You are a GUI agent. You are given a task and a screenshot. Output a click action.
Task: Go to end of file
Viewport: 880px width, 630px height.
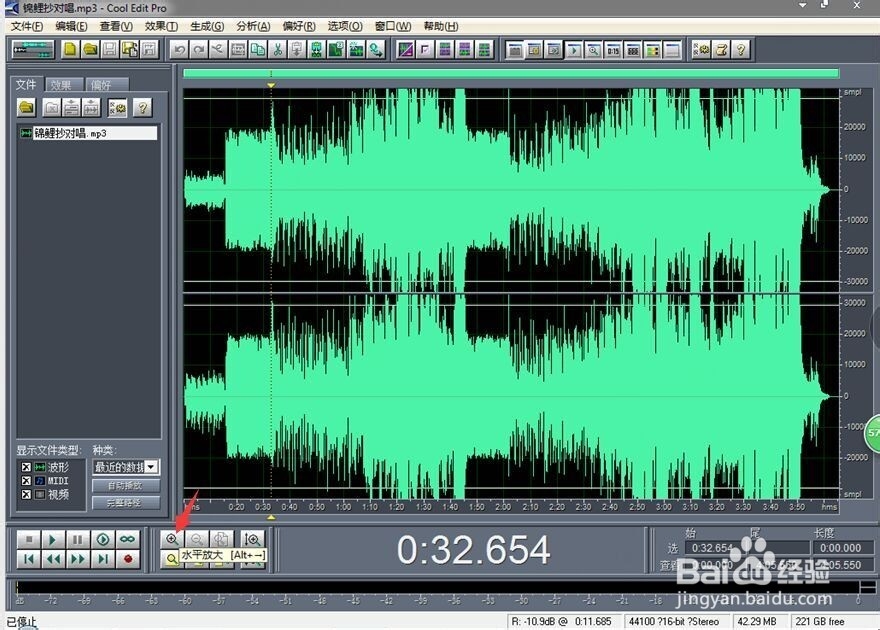pos(103,559)
